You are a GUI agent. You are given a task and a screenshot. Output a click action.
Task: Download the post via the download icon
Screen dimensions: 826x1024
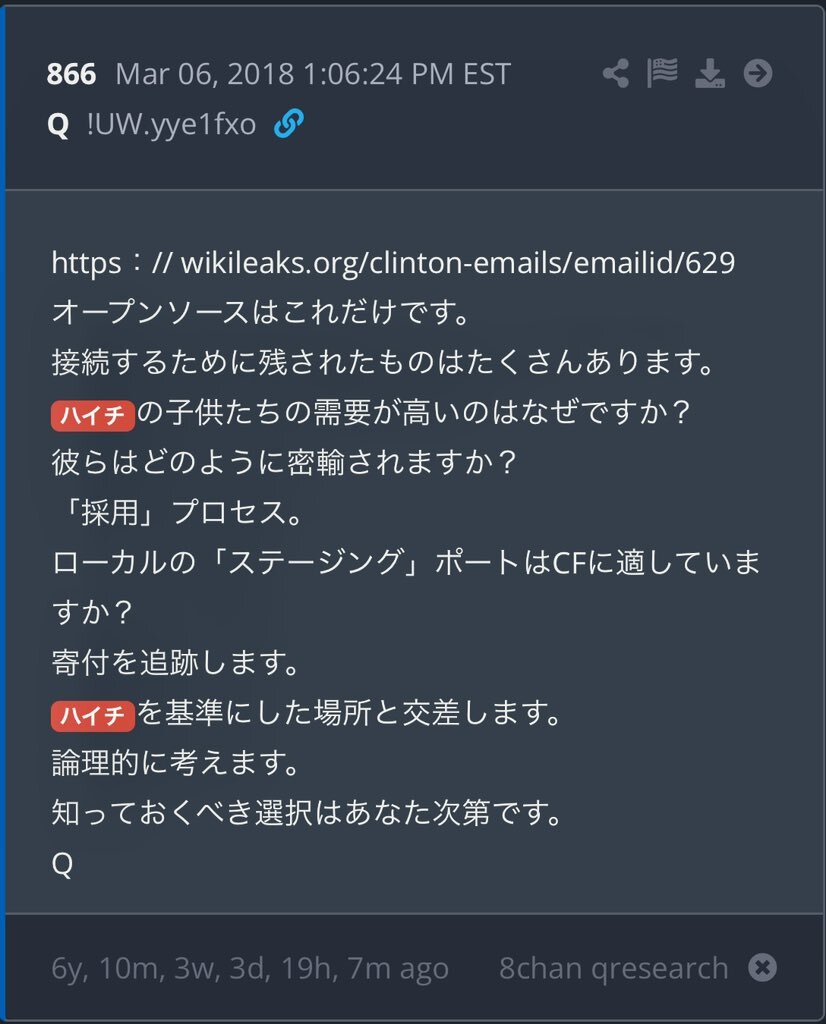point(710,71)
